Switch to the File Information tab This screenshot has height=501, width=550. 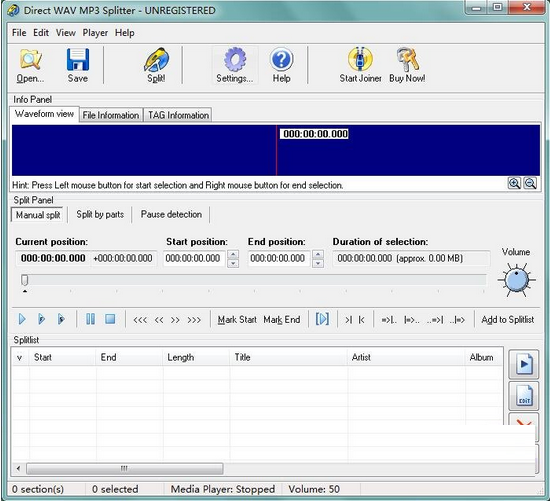click(111, 115)
